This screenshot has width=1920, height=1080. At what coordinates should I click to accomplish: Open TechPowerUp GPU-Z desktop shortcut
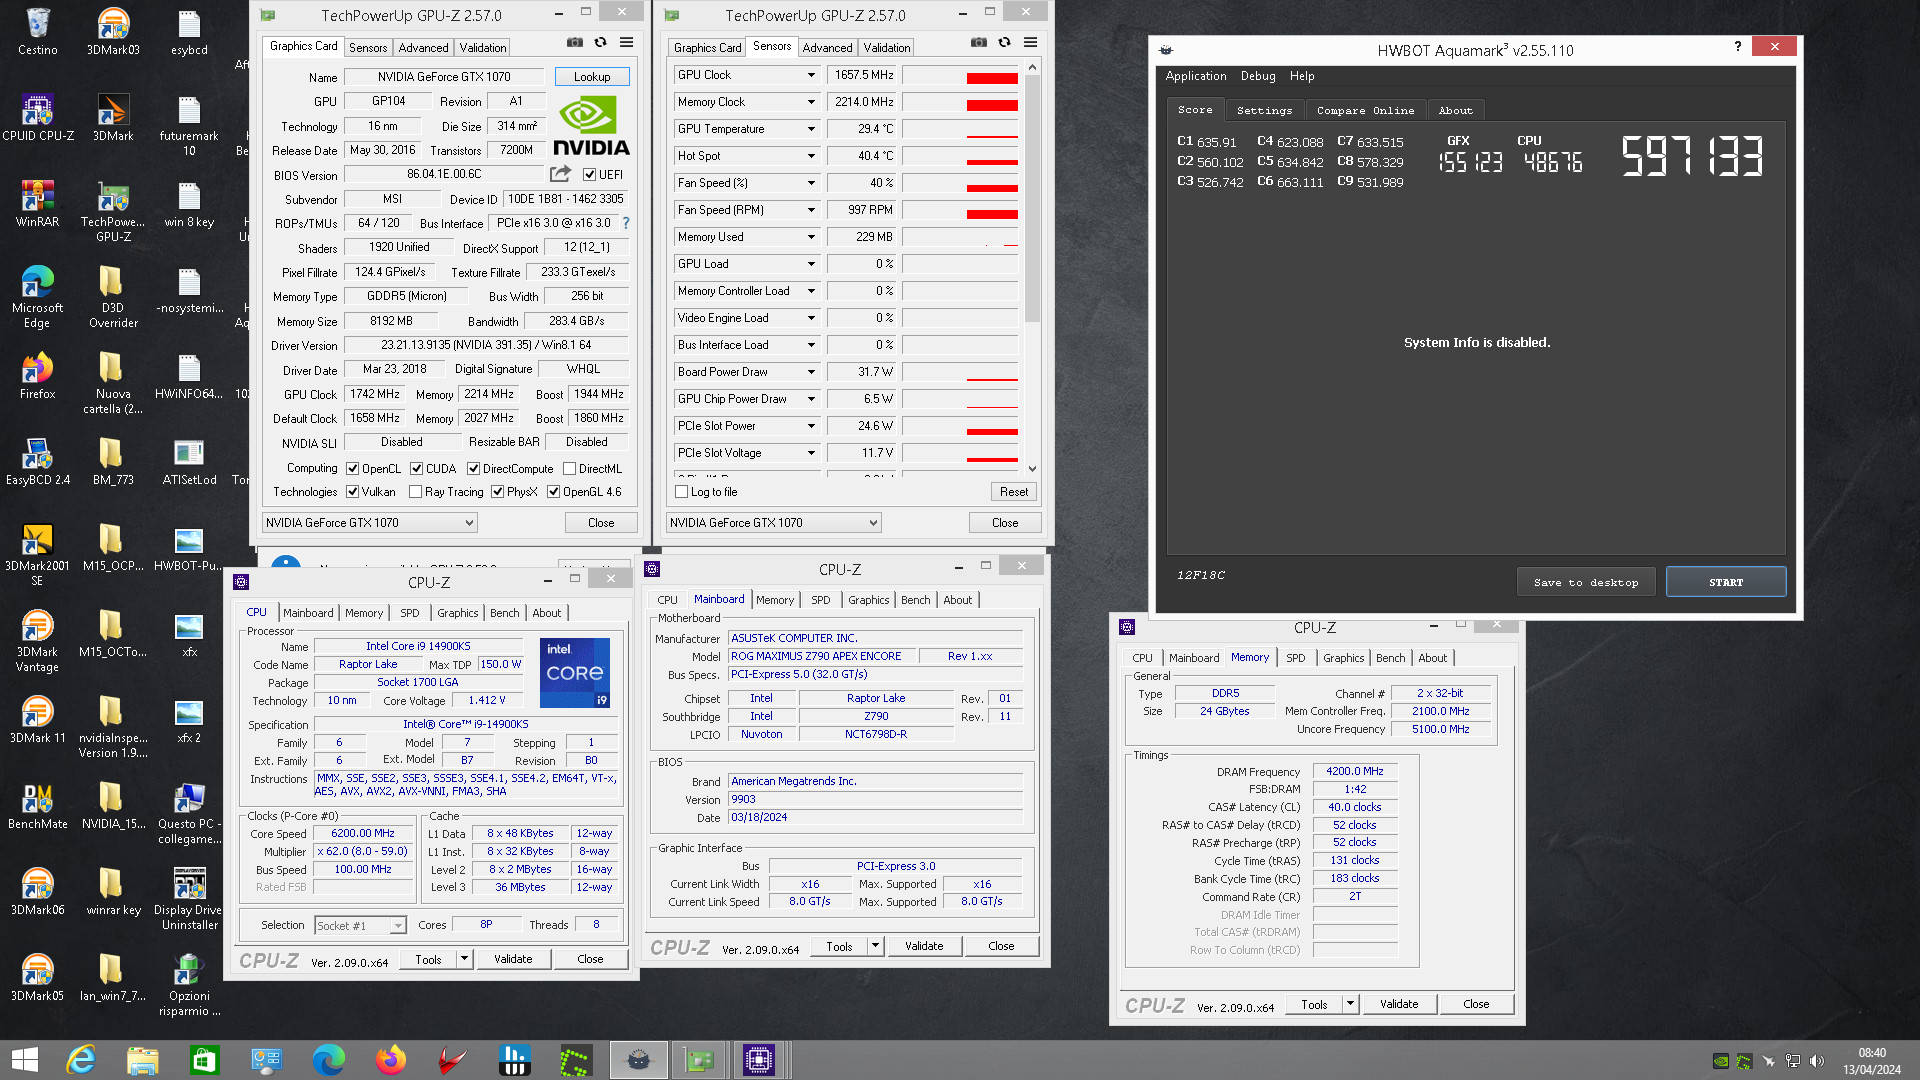[x=113, y=210]
